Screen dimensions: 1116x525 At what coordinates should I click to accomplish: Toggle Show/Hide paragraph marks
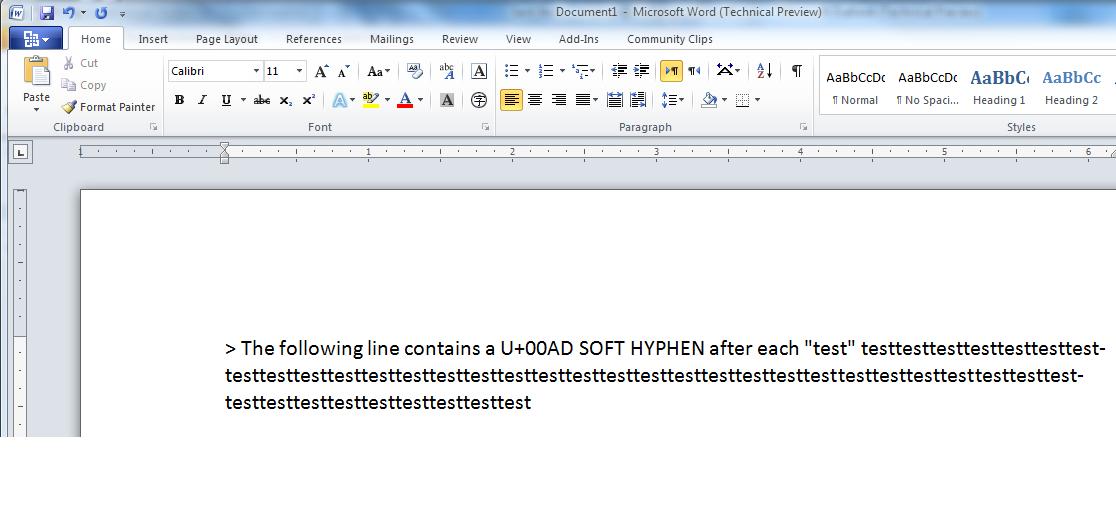[x=796, y=71]
